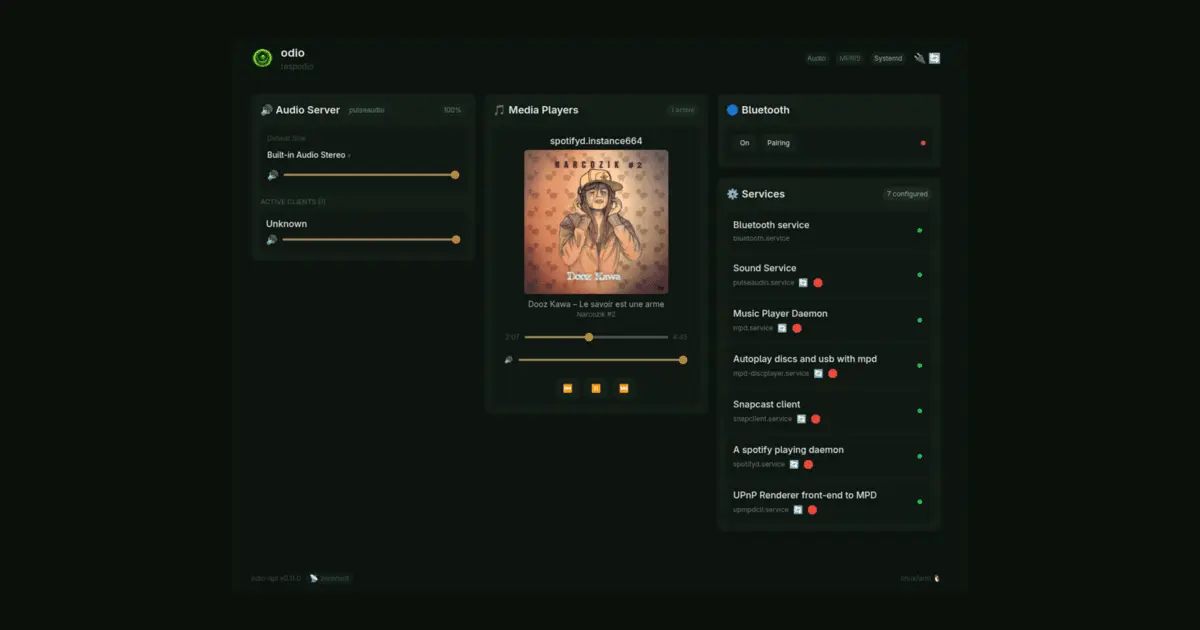The height and width of the screenshot is (630, 1200).
Task: Pause the spotifyd playback
Action: point(596,388)
